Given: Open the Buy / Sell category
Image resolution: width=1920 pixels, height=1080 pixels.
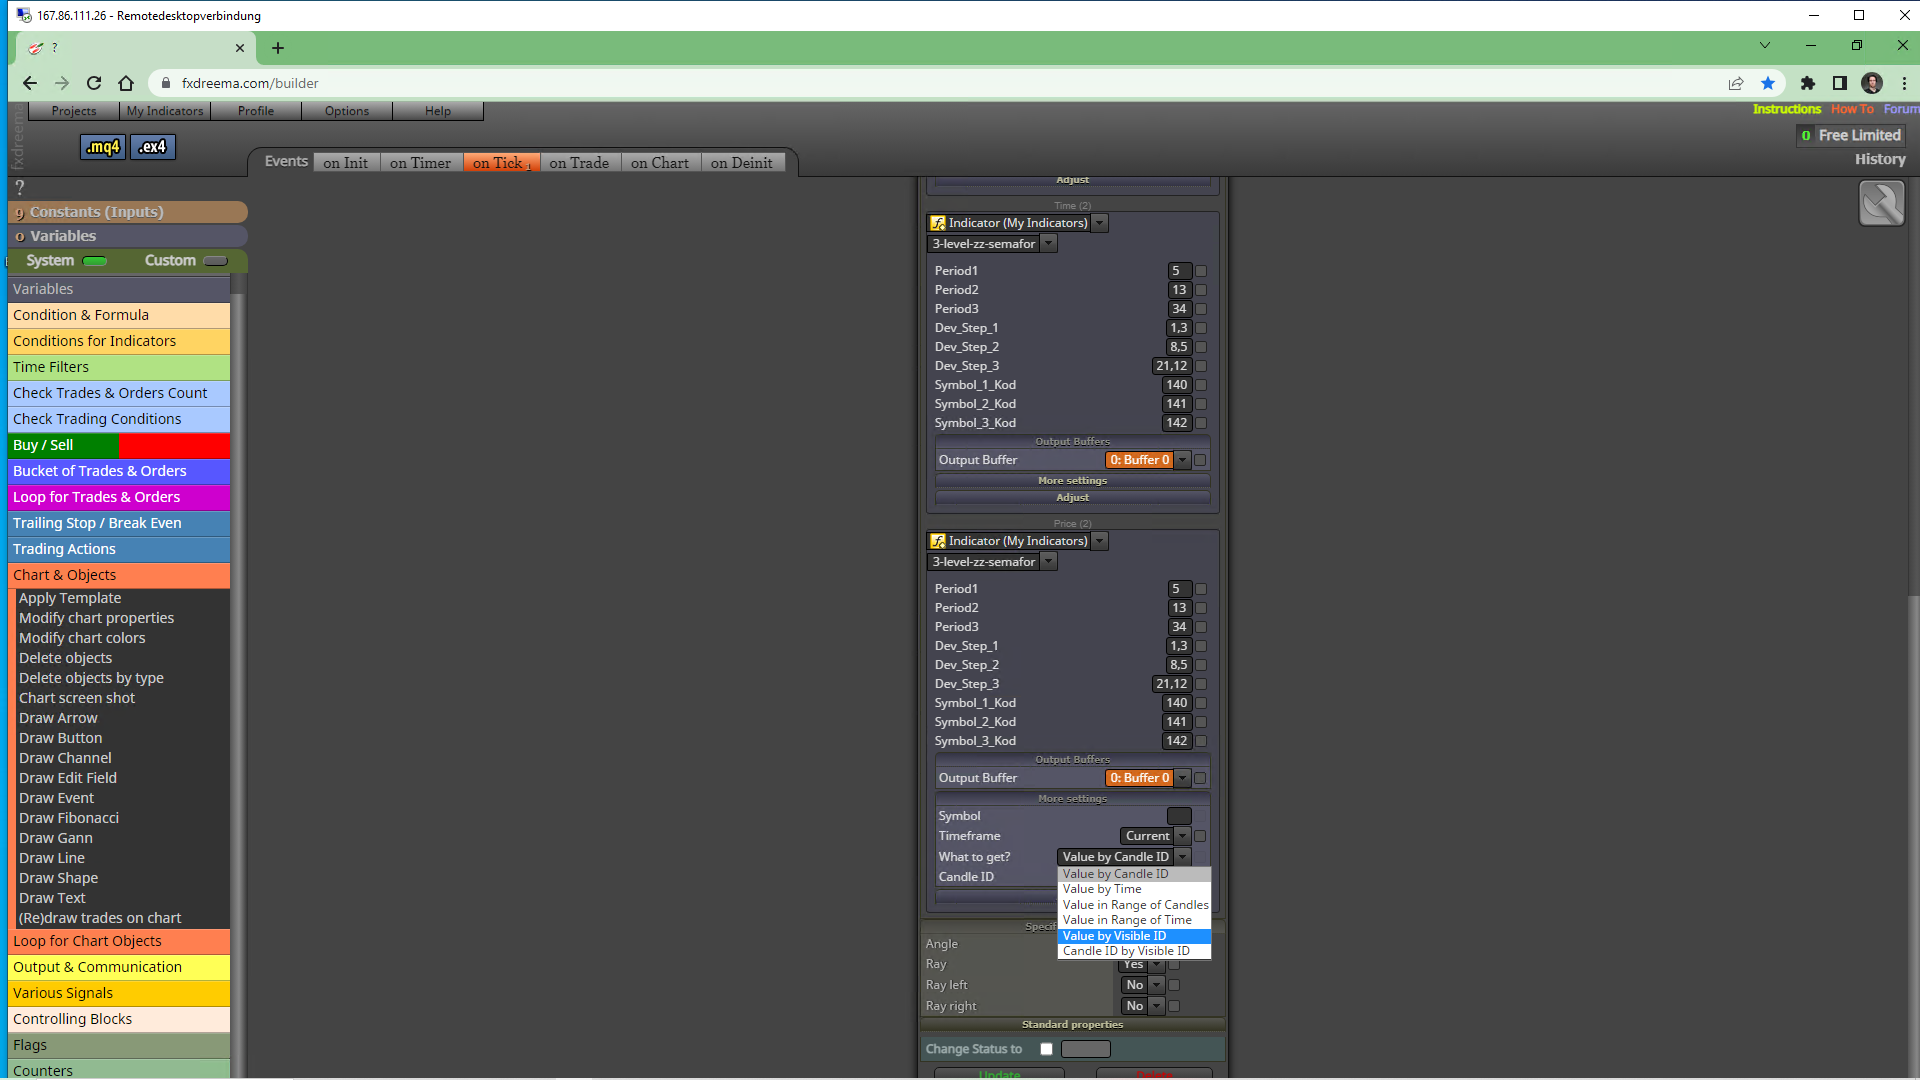Looking at the screenshot, I should pos(119,445).
